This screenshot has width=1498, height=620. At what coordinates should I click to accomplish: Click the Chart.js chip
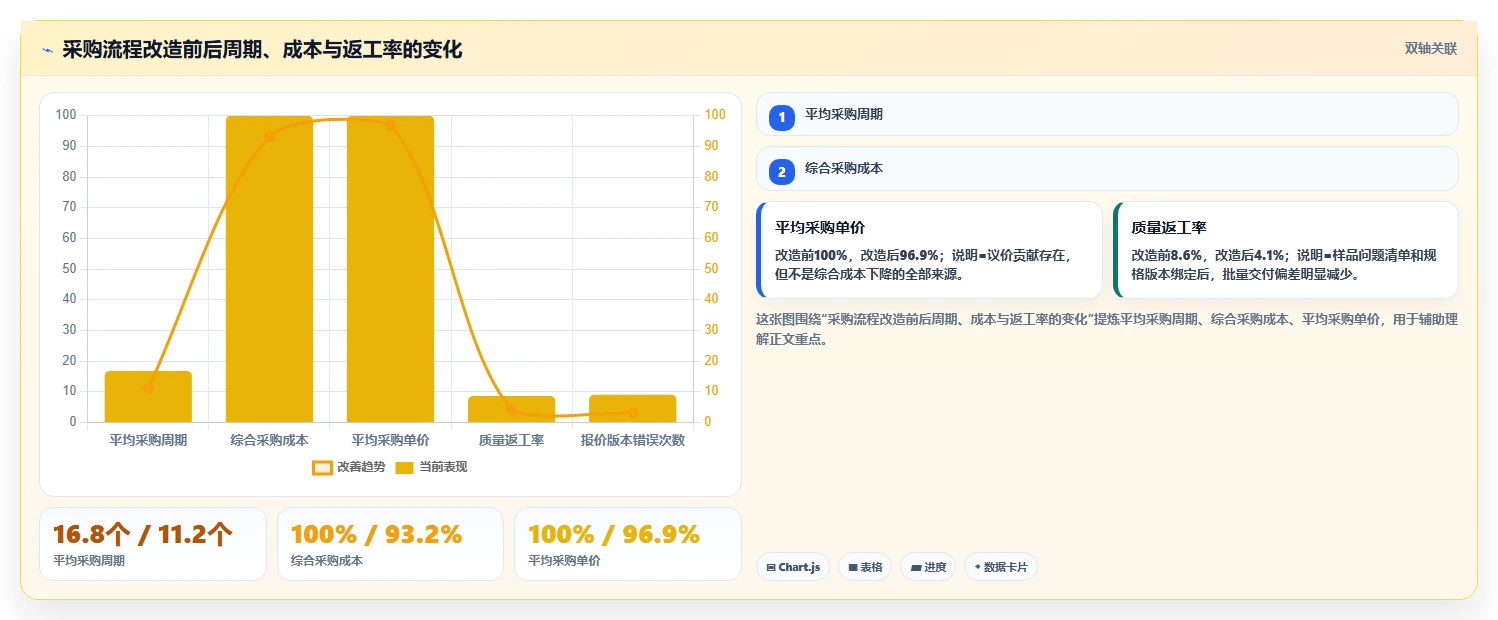(793, 567)
